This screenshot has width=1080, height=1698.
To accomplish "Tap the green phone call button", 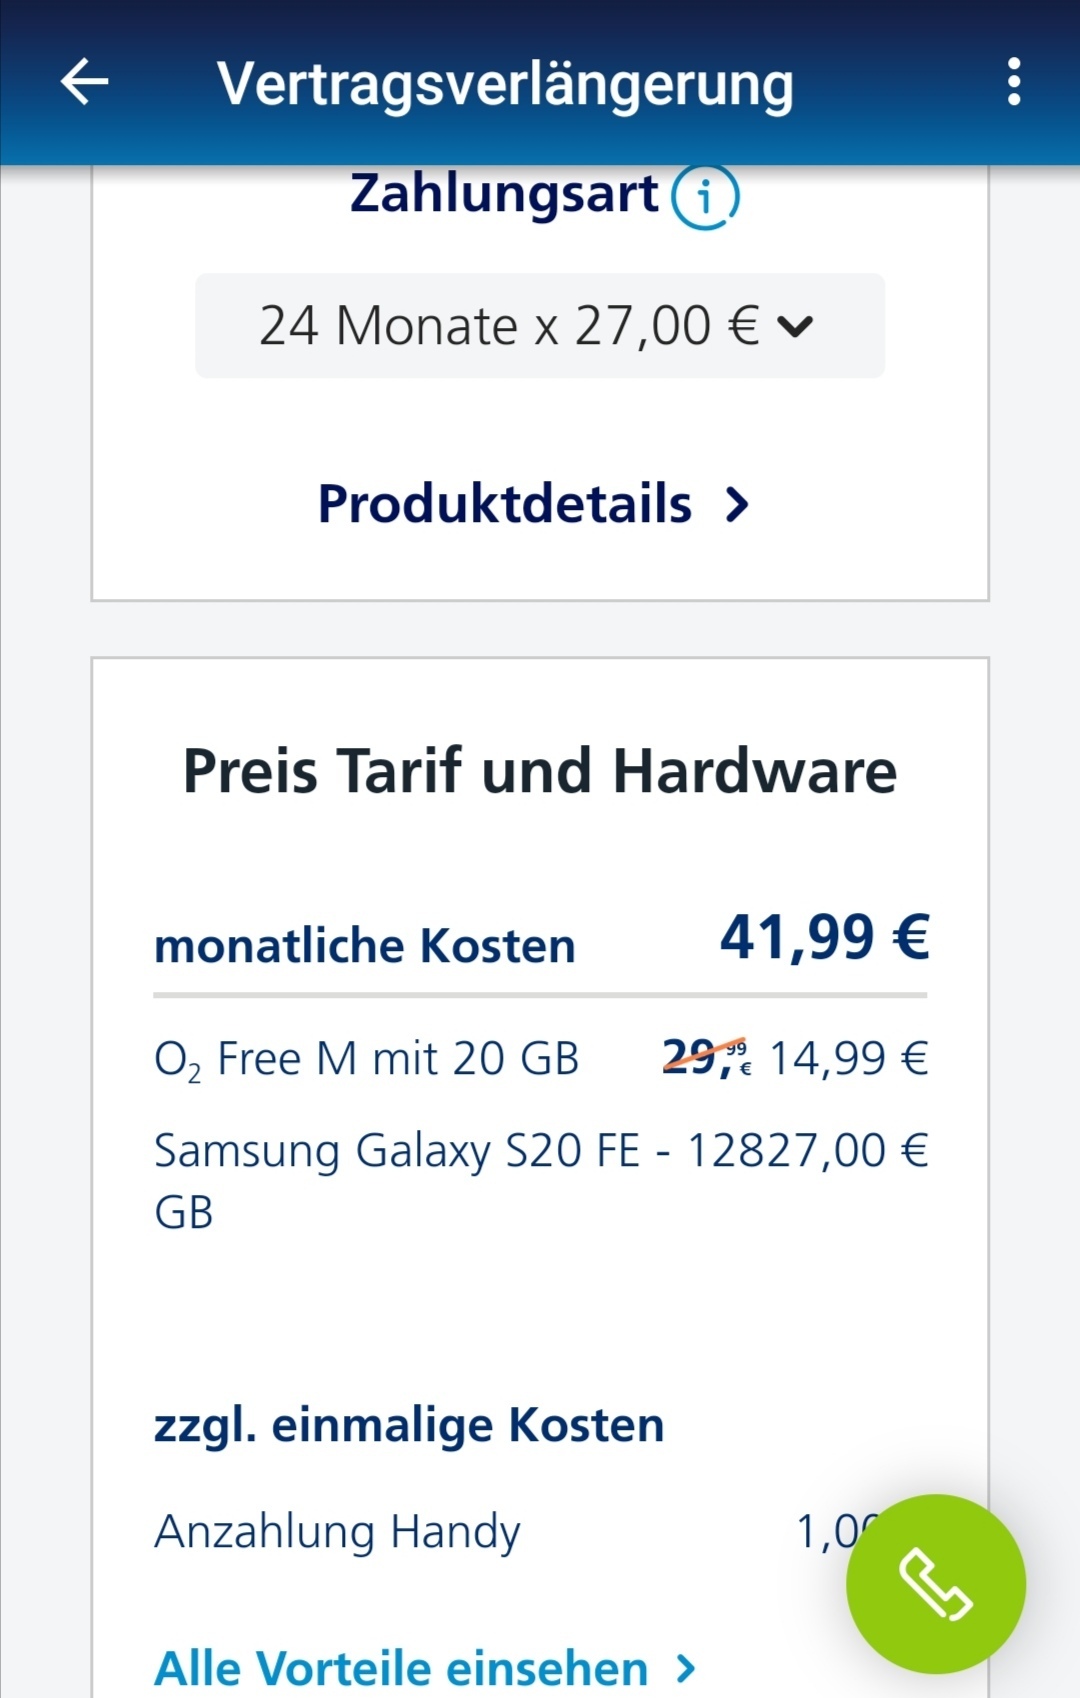I will 936,1583.
